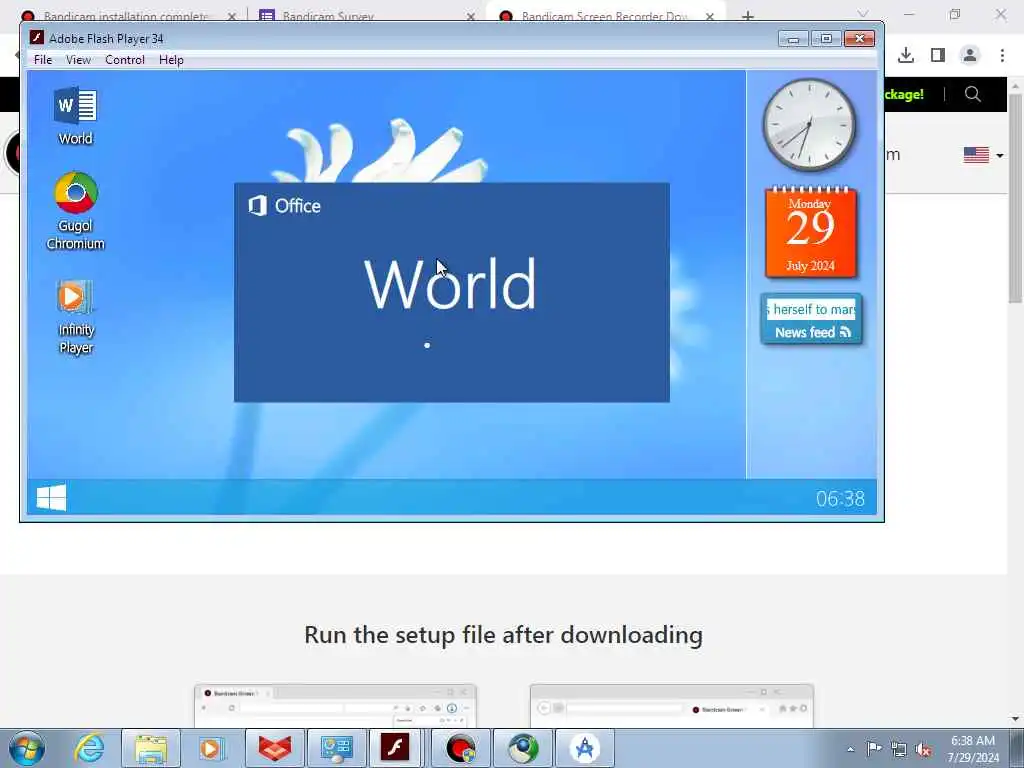Close the Bandicam Survey tab
Screen dimensions: 1024x768
click(x=471, y=16)
